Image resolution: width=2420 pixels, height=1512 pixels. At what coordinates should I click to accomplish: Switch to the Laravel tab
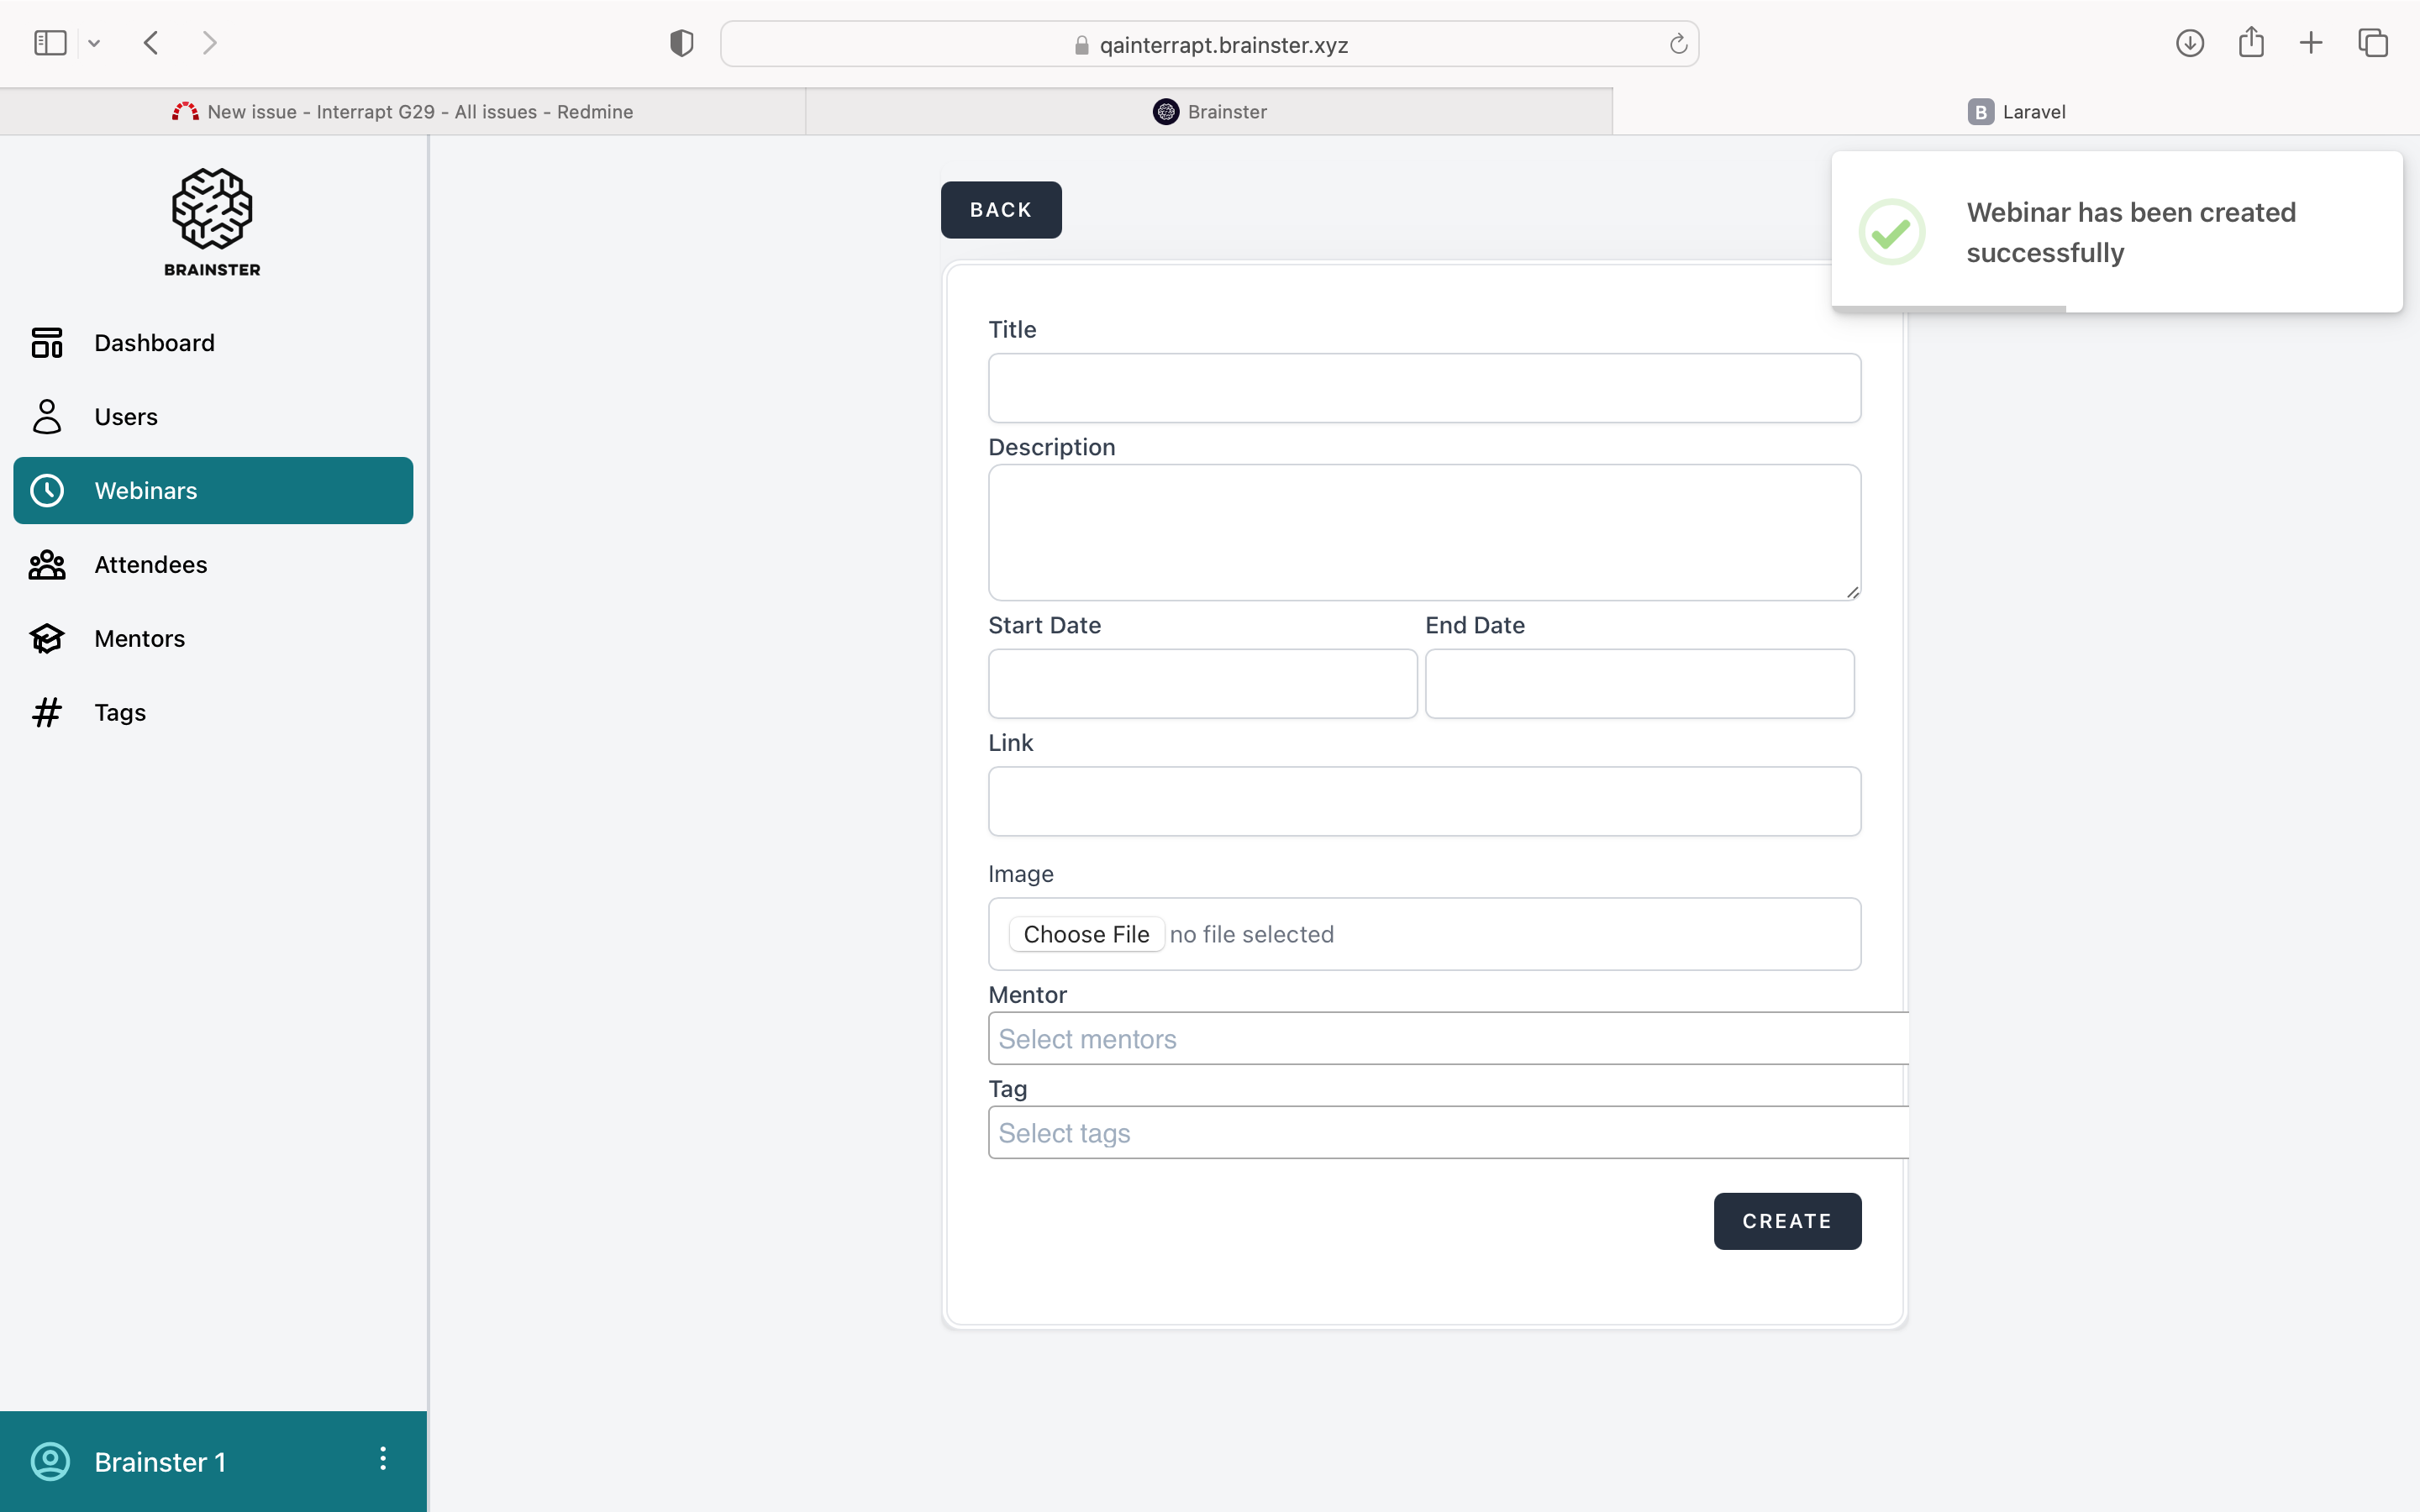[2016, 112]
